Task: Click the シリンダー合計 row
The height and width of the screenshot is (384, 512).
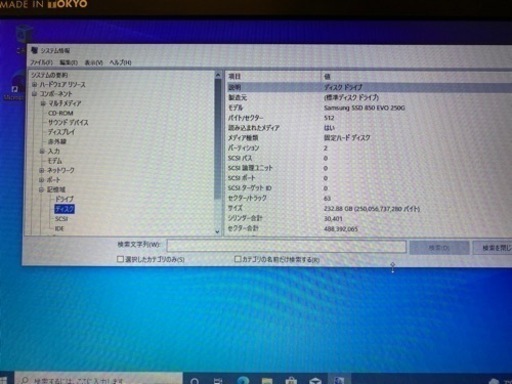Action: coord(369,219)
